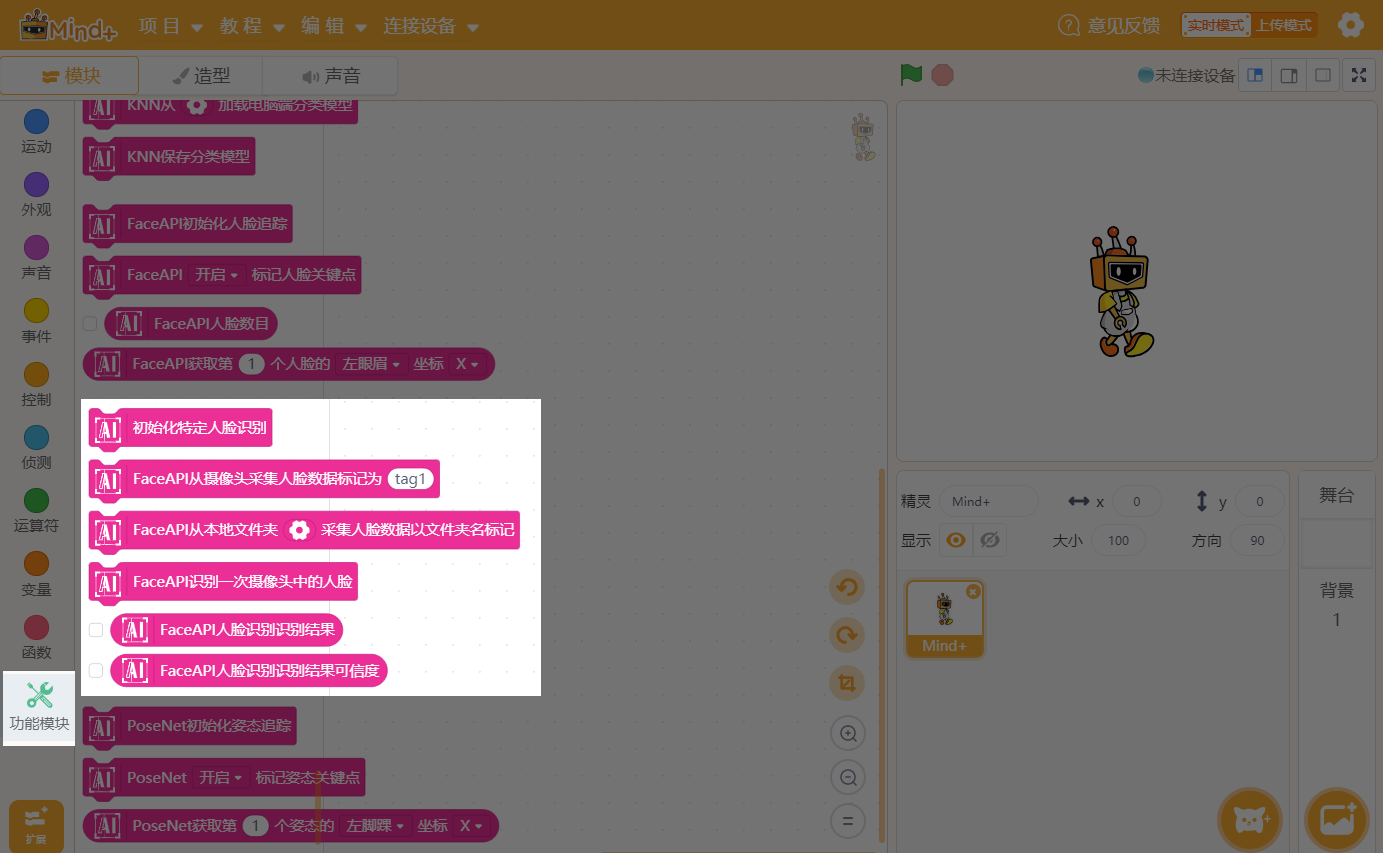Viewport: 1383px width, 853px height.
Task: Tick the FaceAPI人脸数目 checkbox
Action: [x=90, y=324]
